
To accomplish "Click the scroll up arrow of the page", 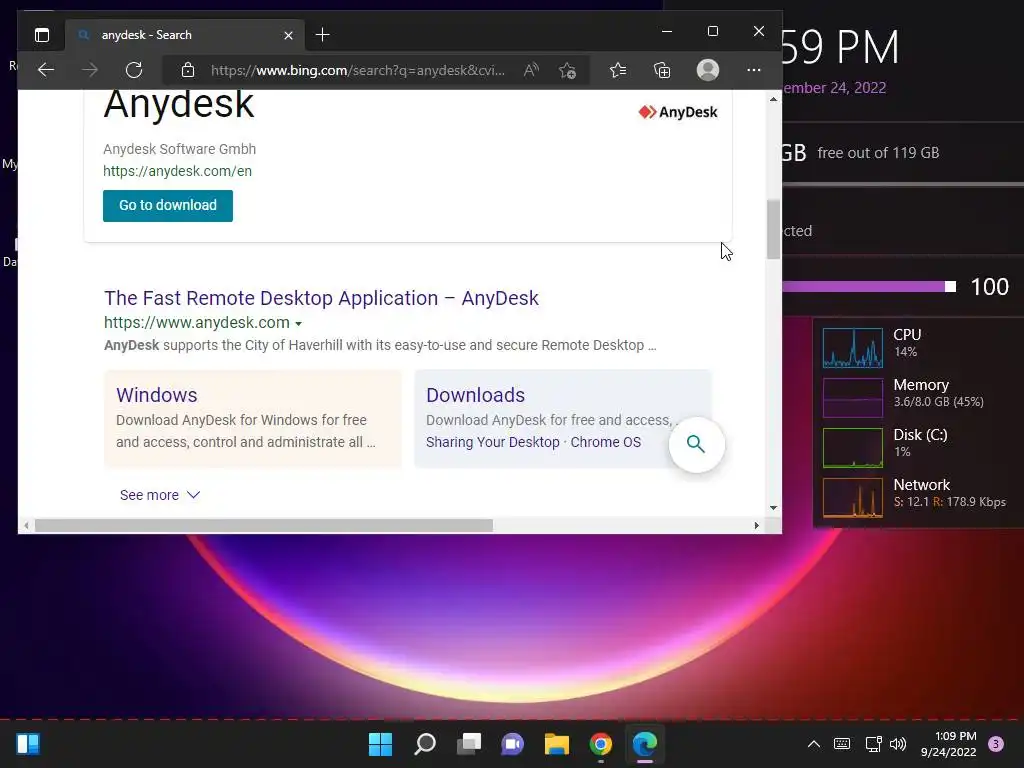I will [x=773, y=99].
